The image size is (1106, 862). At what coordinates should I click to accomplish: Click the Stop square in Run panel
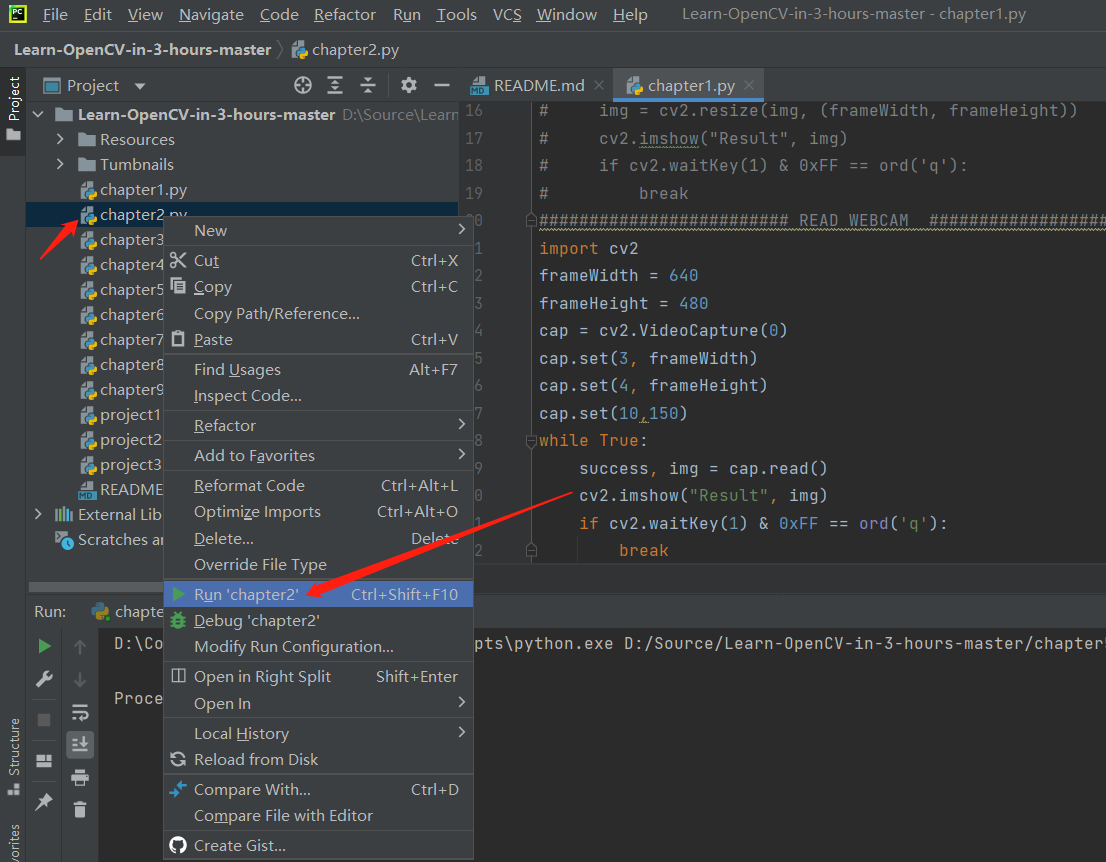tap(44, 720)
